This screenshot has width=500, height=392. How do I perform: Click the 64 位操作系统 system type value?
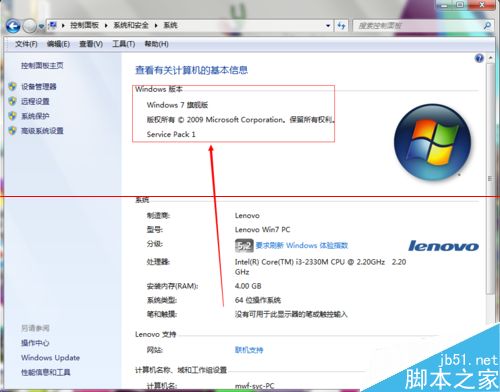click(258, 300)
